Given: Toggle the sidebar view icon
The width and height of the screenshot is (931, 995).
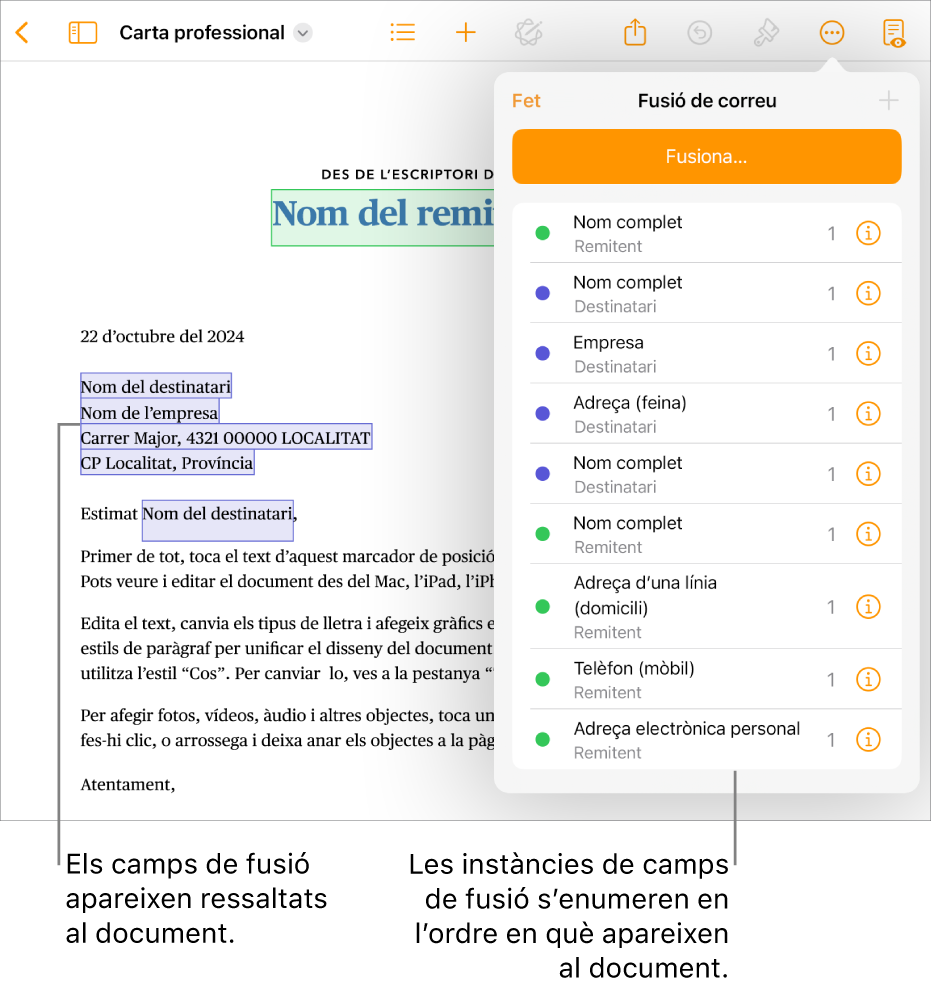Looking at the screenshot, I should (83, 32).
